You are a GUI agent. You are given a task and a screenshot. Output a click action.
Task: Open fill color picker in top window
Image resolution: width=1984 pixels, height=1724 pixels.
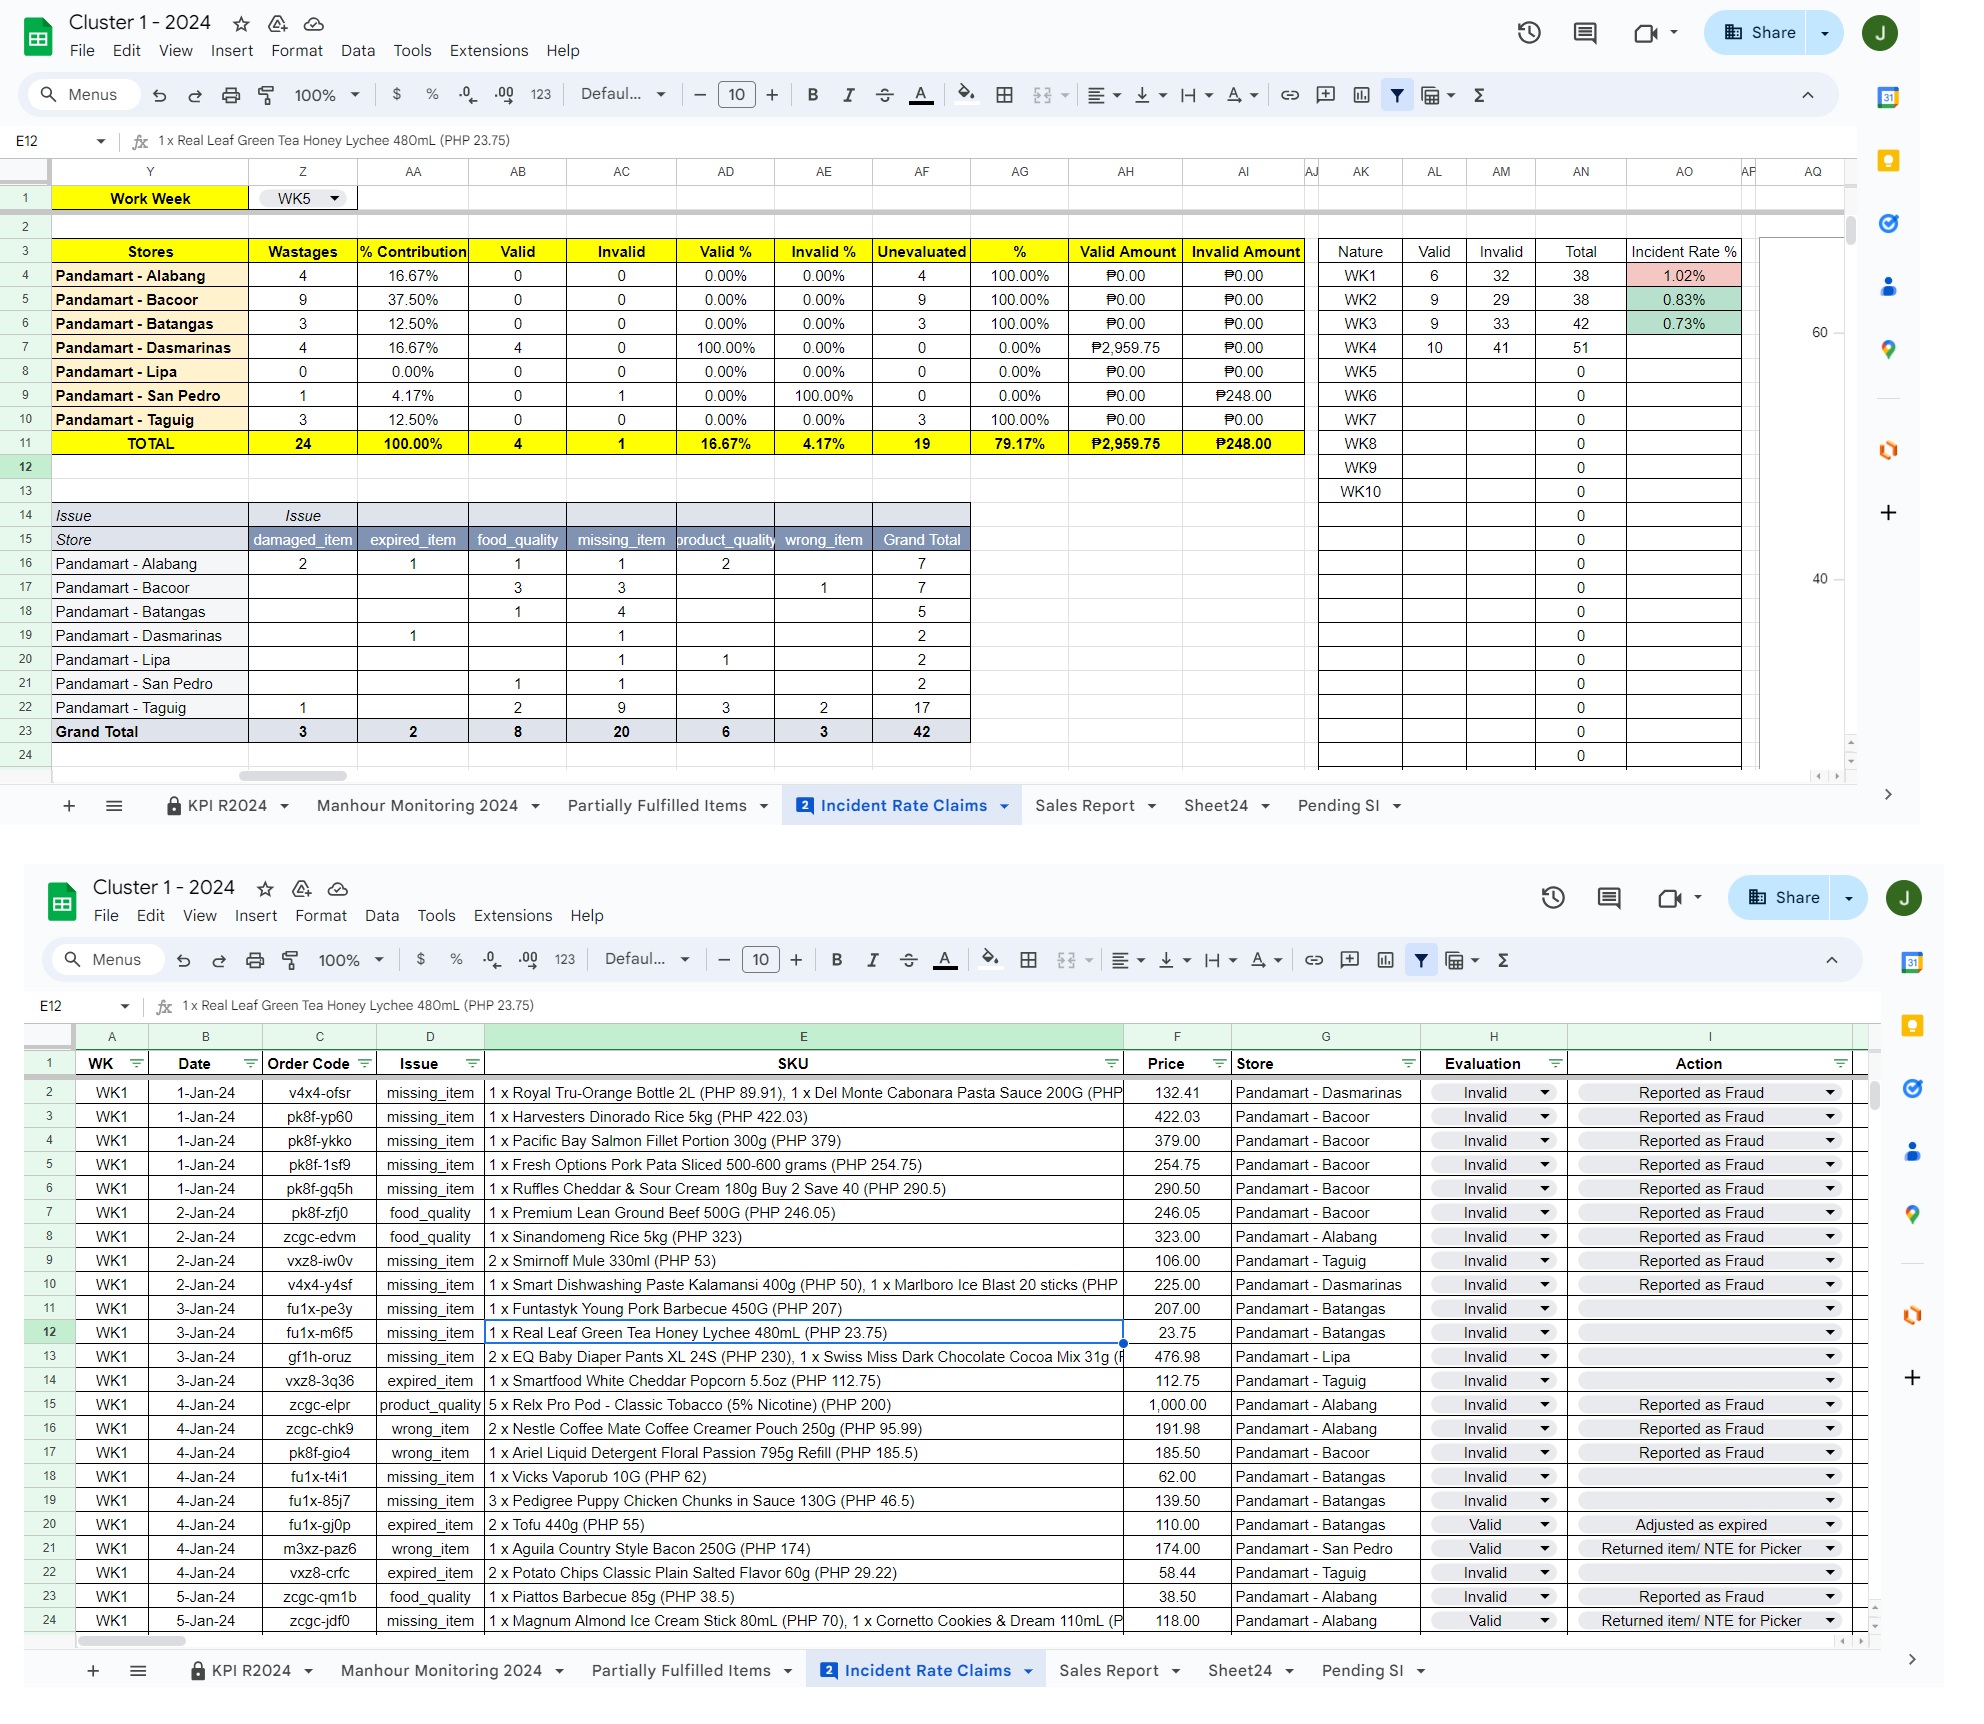tap(966, 94)
